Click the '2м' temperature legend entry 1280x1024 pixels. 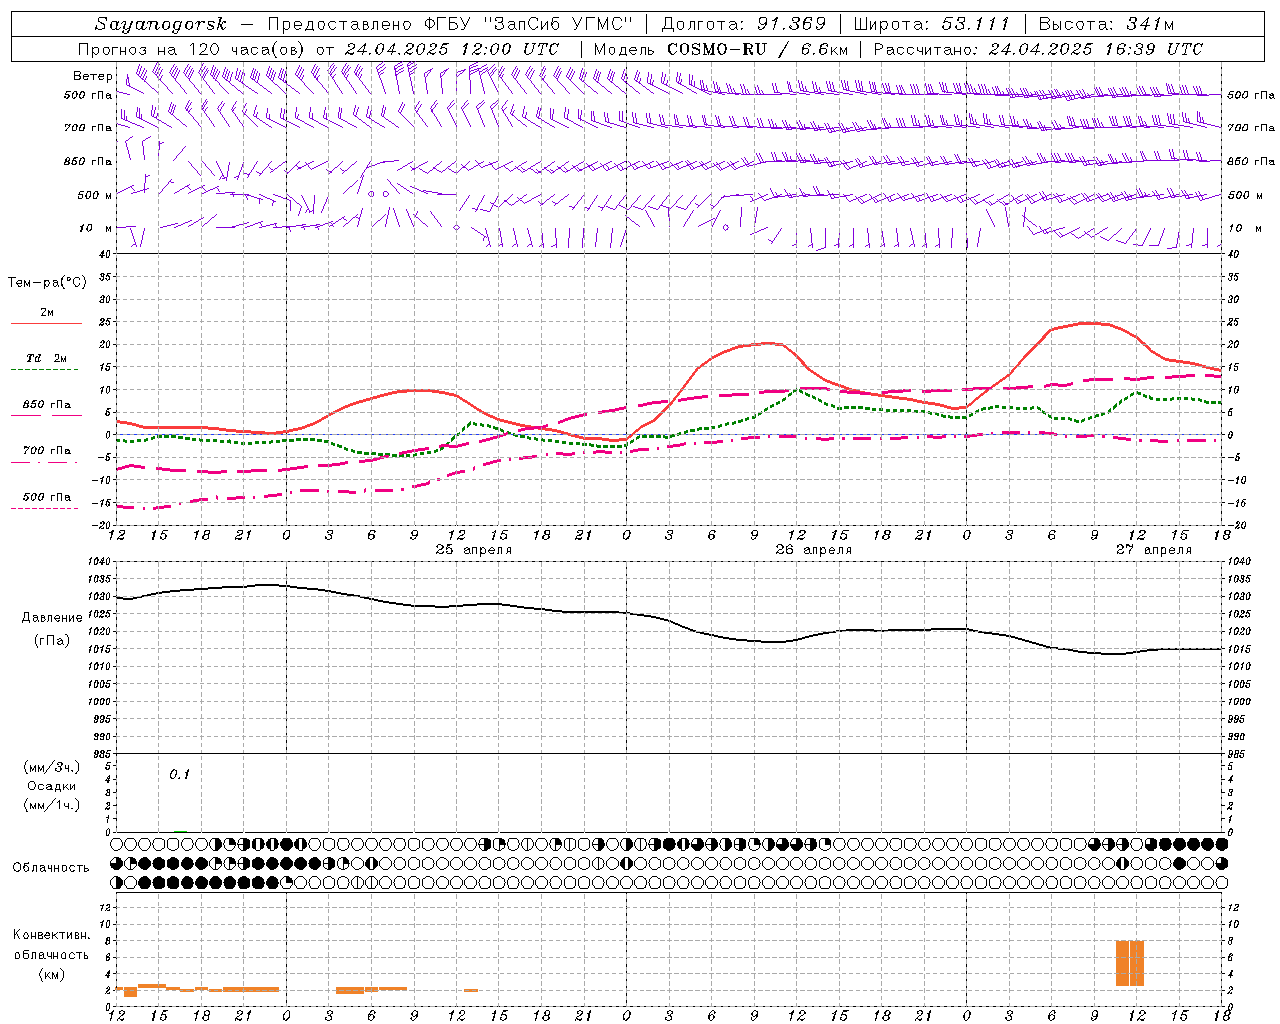(47, 312)
